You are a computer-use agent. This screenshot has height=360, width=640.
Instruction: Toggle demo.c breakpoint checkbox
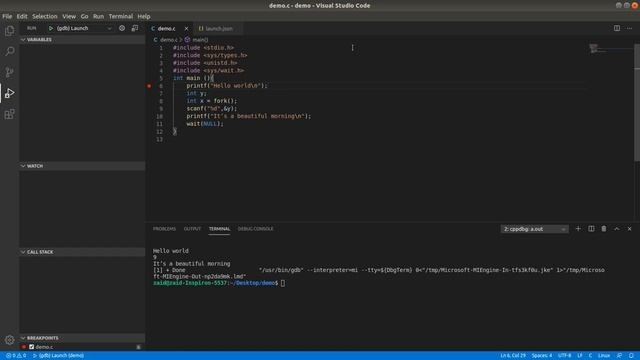pyautogui.click(x=31, y=347)
